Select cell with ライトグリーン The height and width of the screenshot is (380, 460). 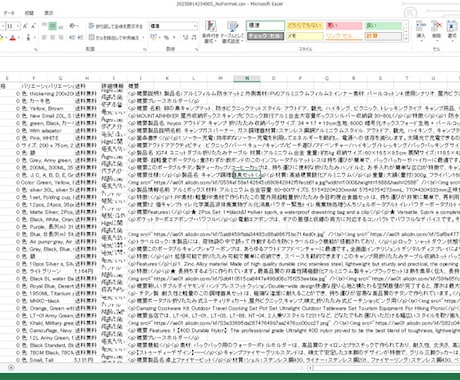click(47, 271)
